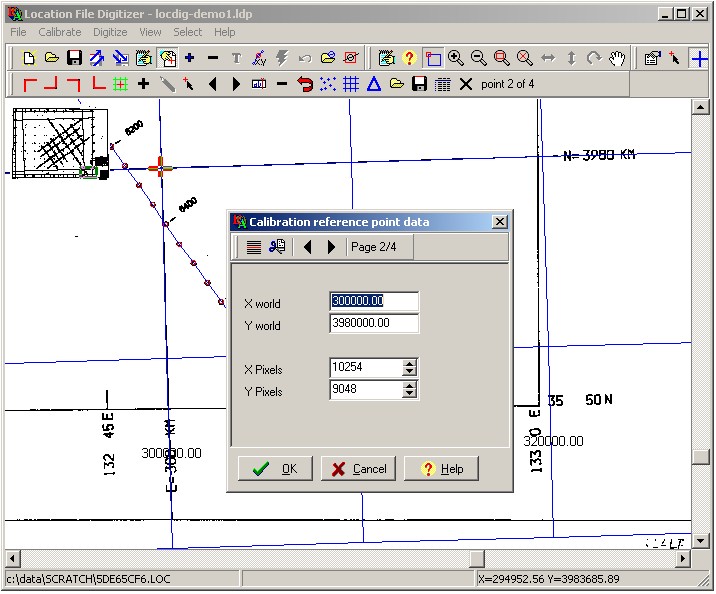Click the point data edit box icon
This screenshot has height=594, width=716.
click(x=259, y=84)
